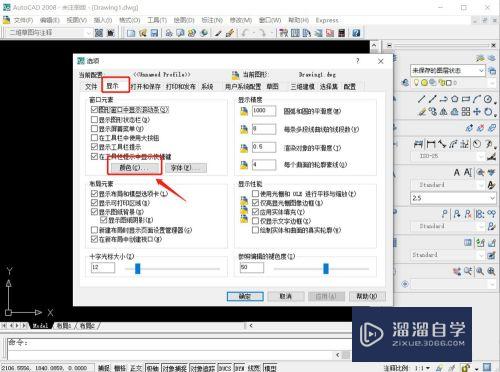500x372 pixels.
Task: Switch to the 草图 tab in Options
Action: click(x=272, y=87)
